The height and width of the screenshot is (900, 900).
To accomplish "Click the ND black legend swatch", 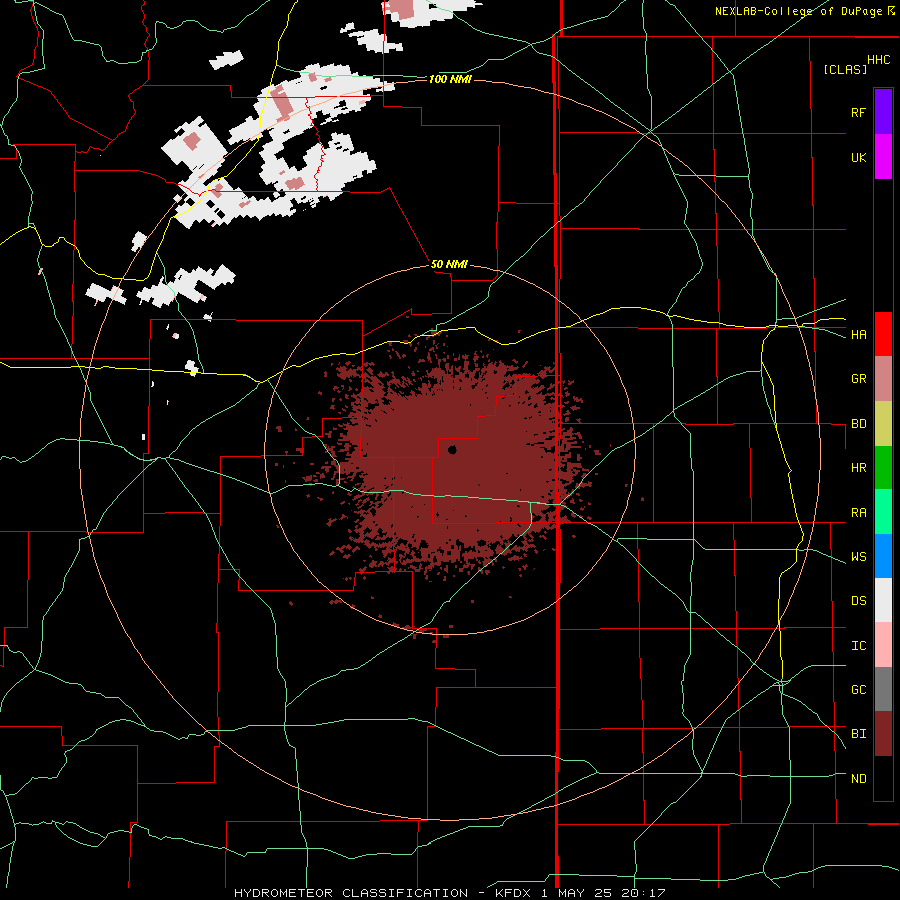I will (883, 778).
